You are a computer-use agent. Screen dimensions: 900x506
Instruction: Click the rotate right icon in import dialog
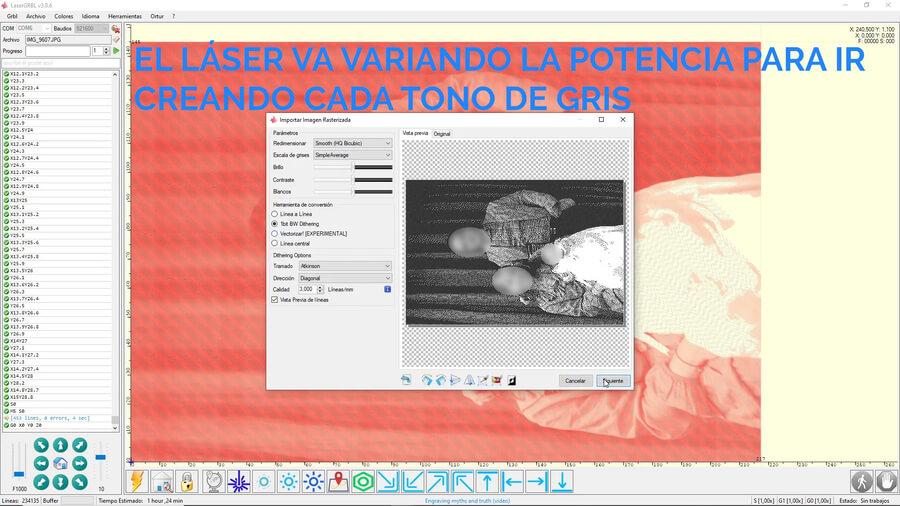click(x=441, y=380)
